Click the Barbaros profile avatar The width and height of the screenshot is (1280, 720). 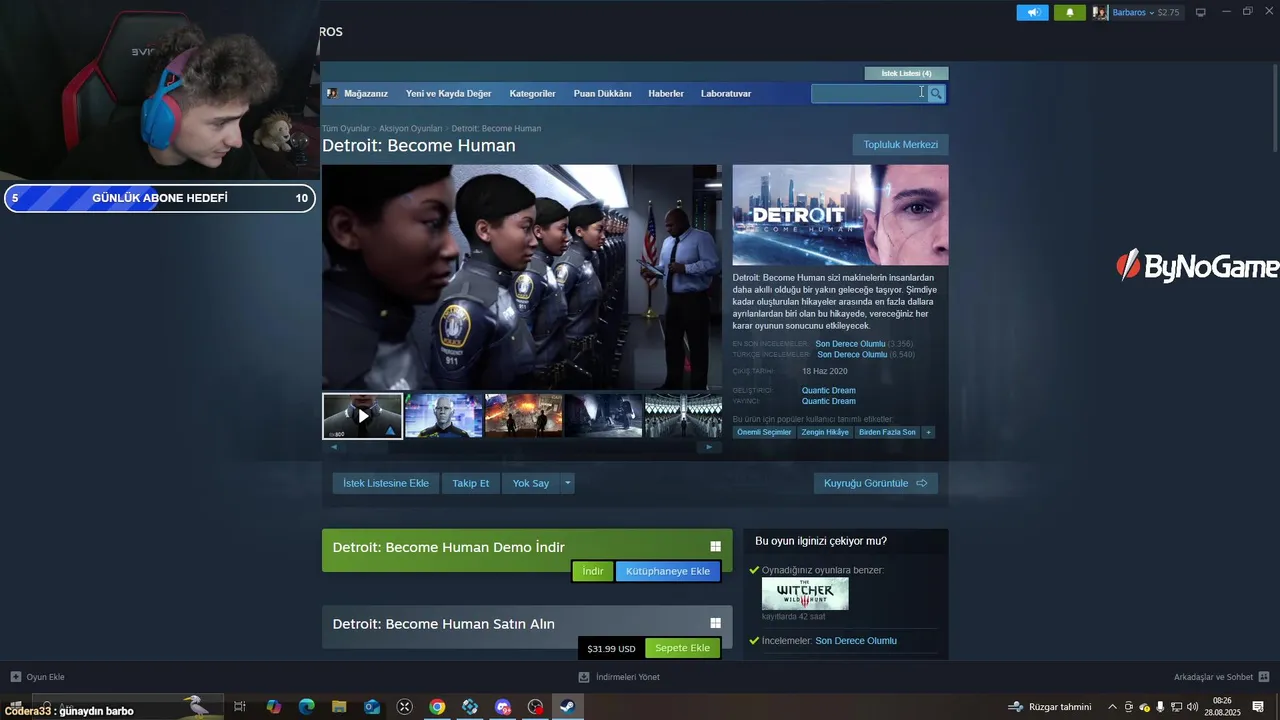pyautogui.click(x=1100, y=13)
